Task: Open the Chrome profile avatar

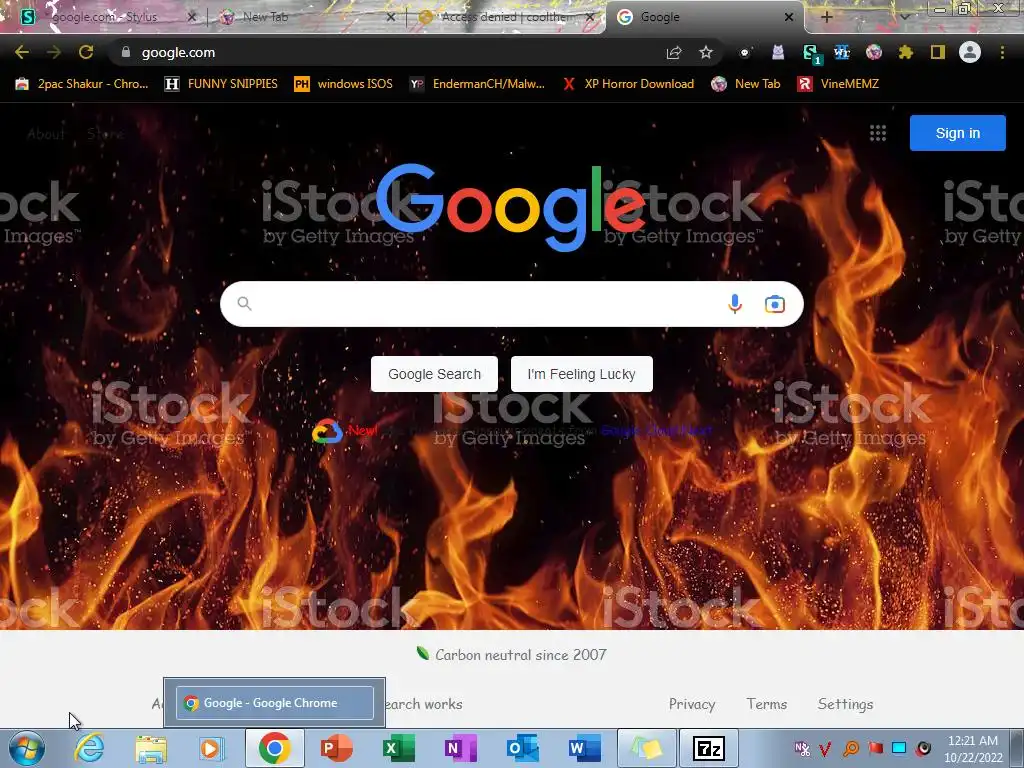Action: pos(970,52)
